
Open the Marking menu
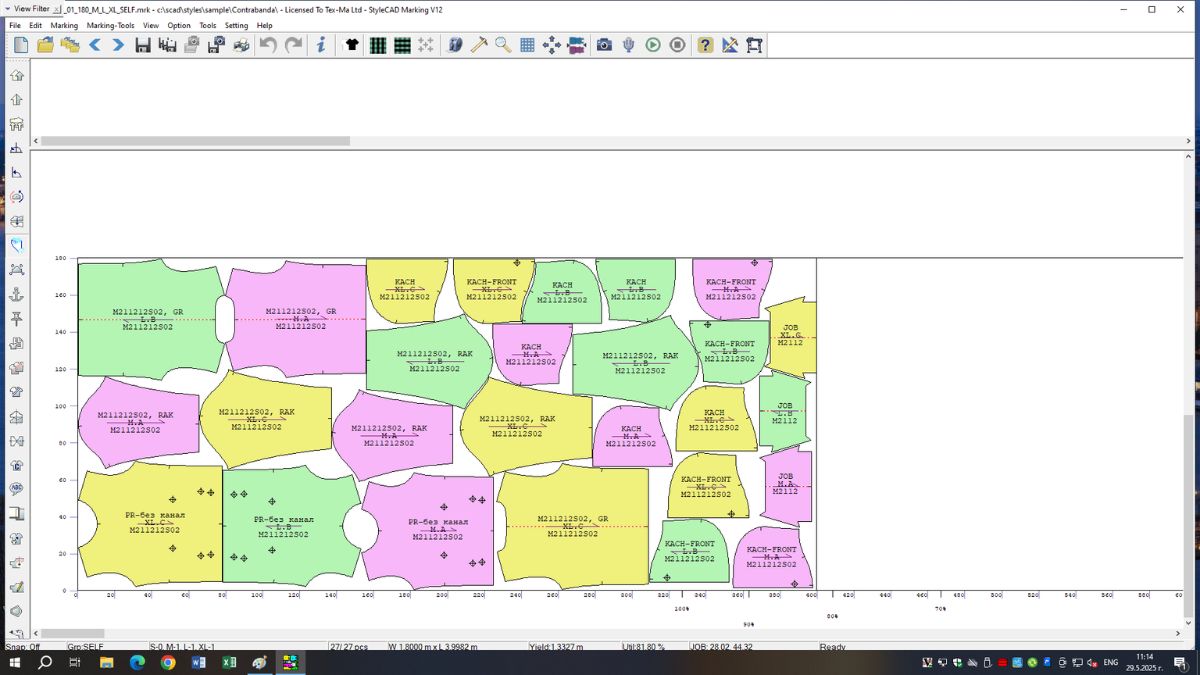[x=64, y=25]
